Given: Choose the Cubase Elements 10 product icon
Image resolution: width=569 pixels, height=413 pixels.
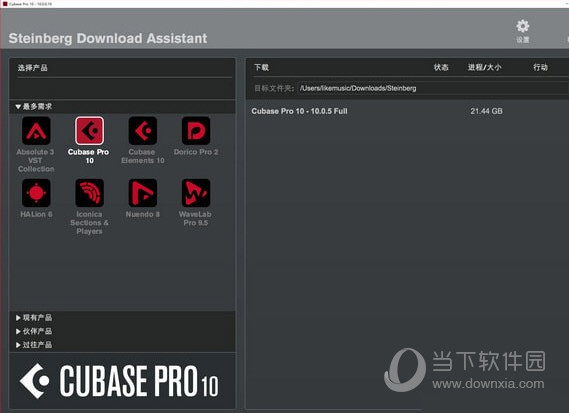Looking at the screenshot, I should pyautogui.click(x=143, y=131).
